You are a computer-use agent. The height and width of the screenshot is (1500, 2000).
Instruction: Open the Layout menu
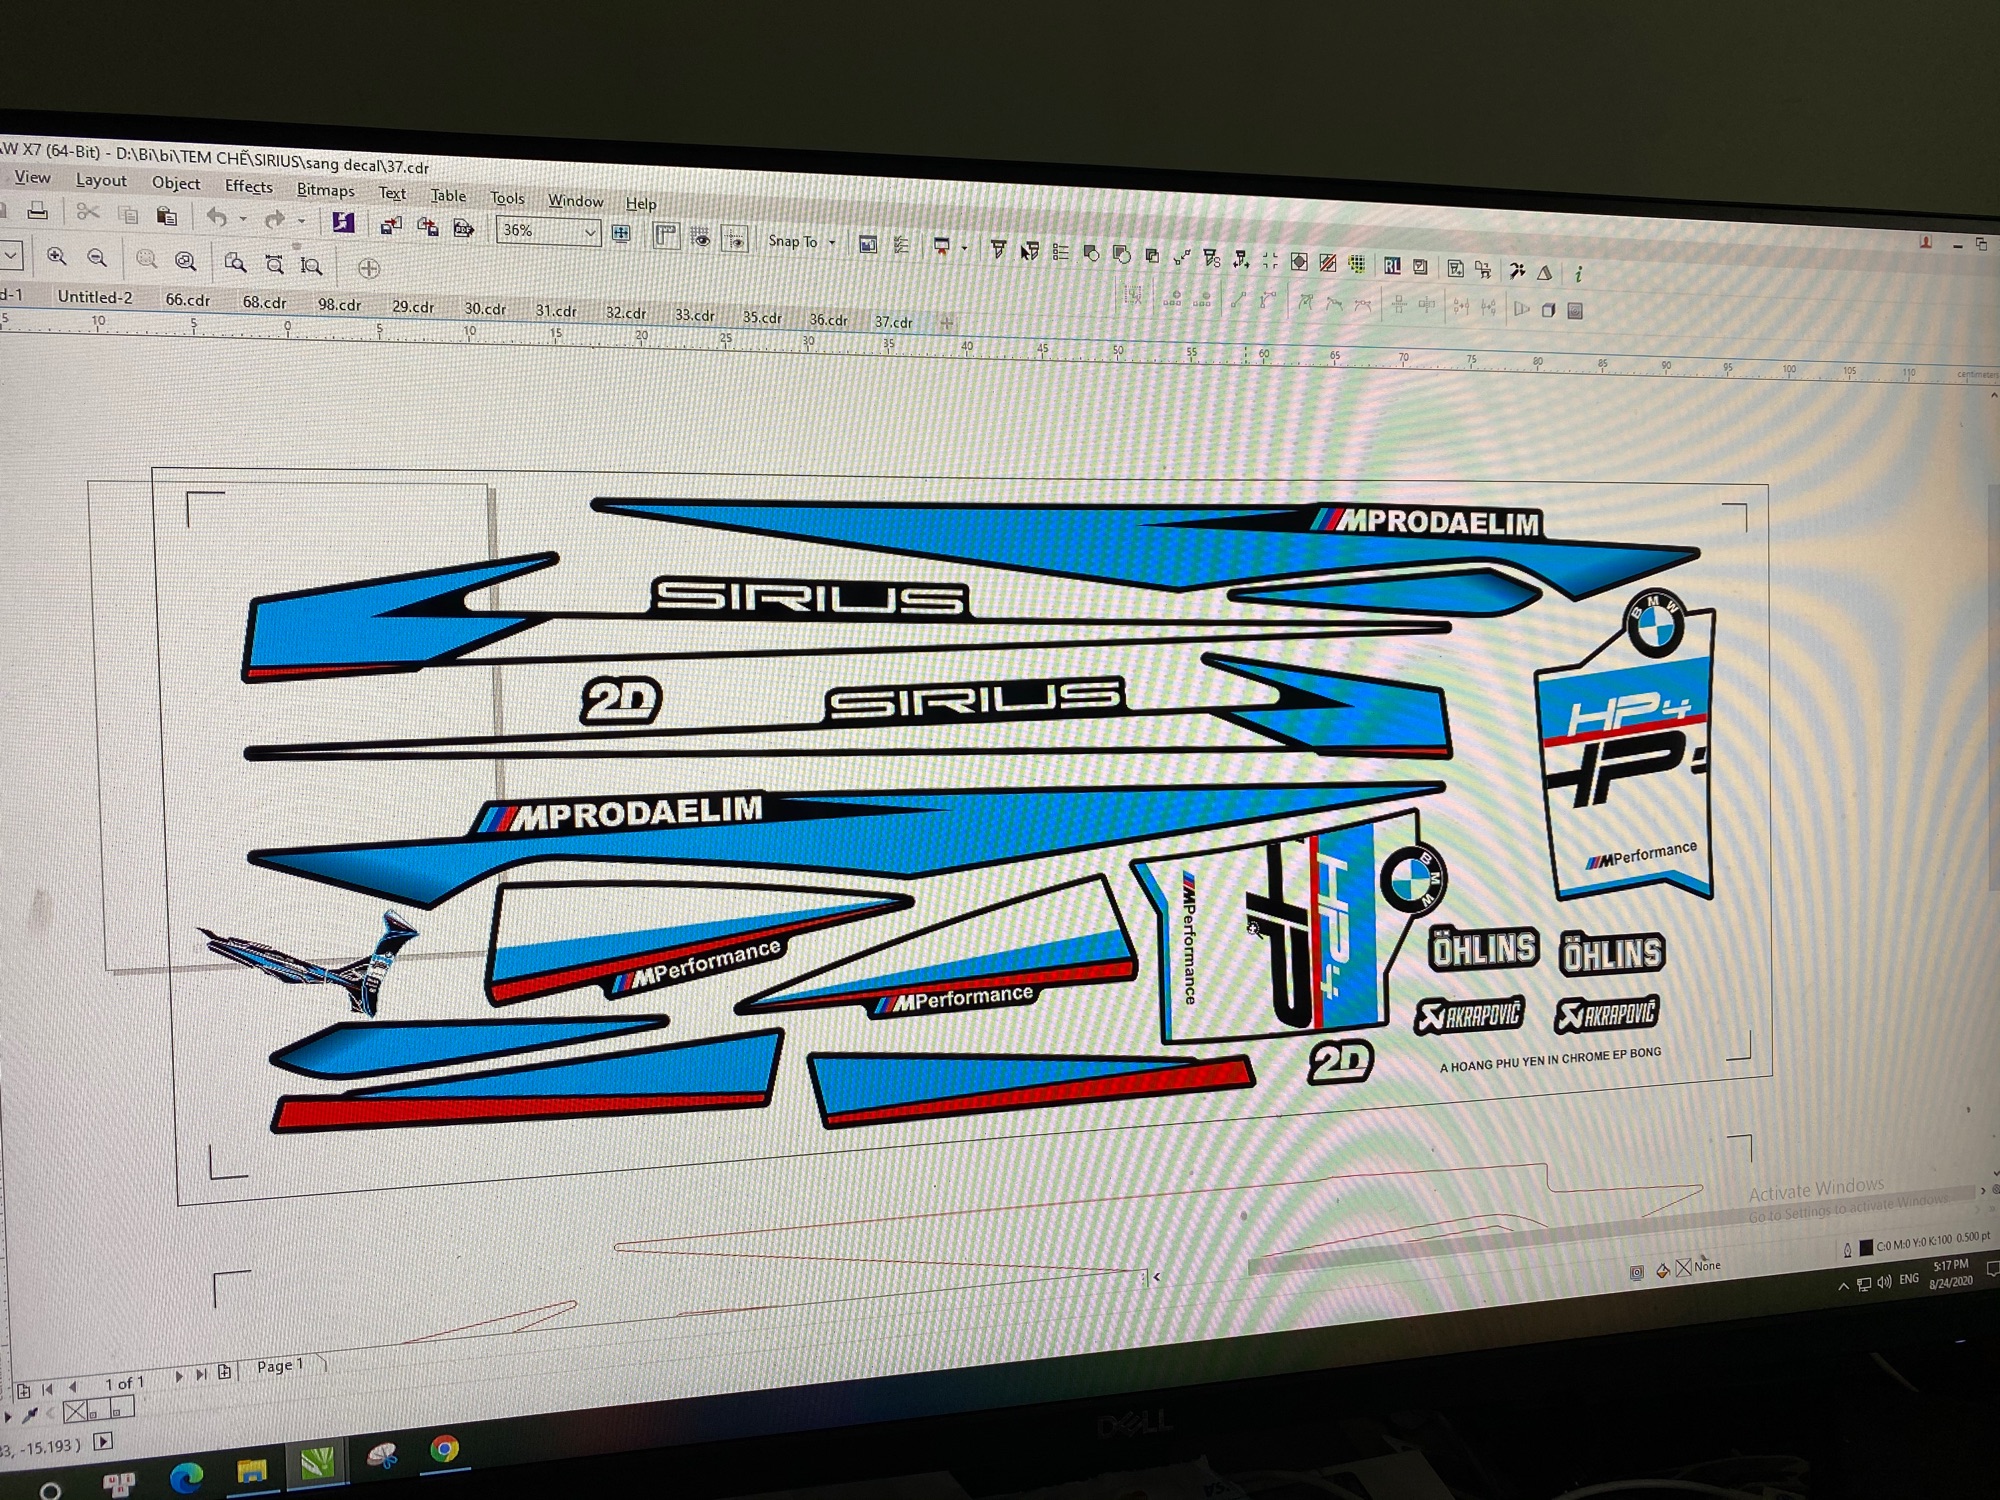point(101,180)
